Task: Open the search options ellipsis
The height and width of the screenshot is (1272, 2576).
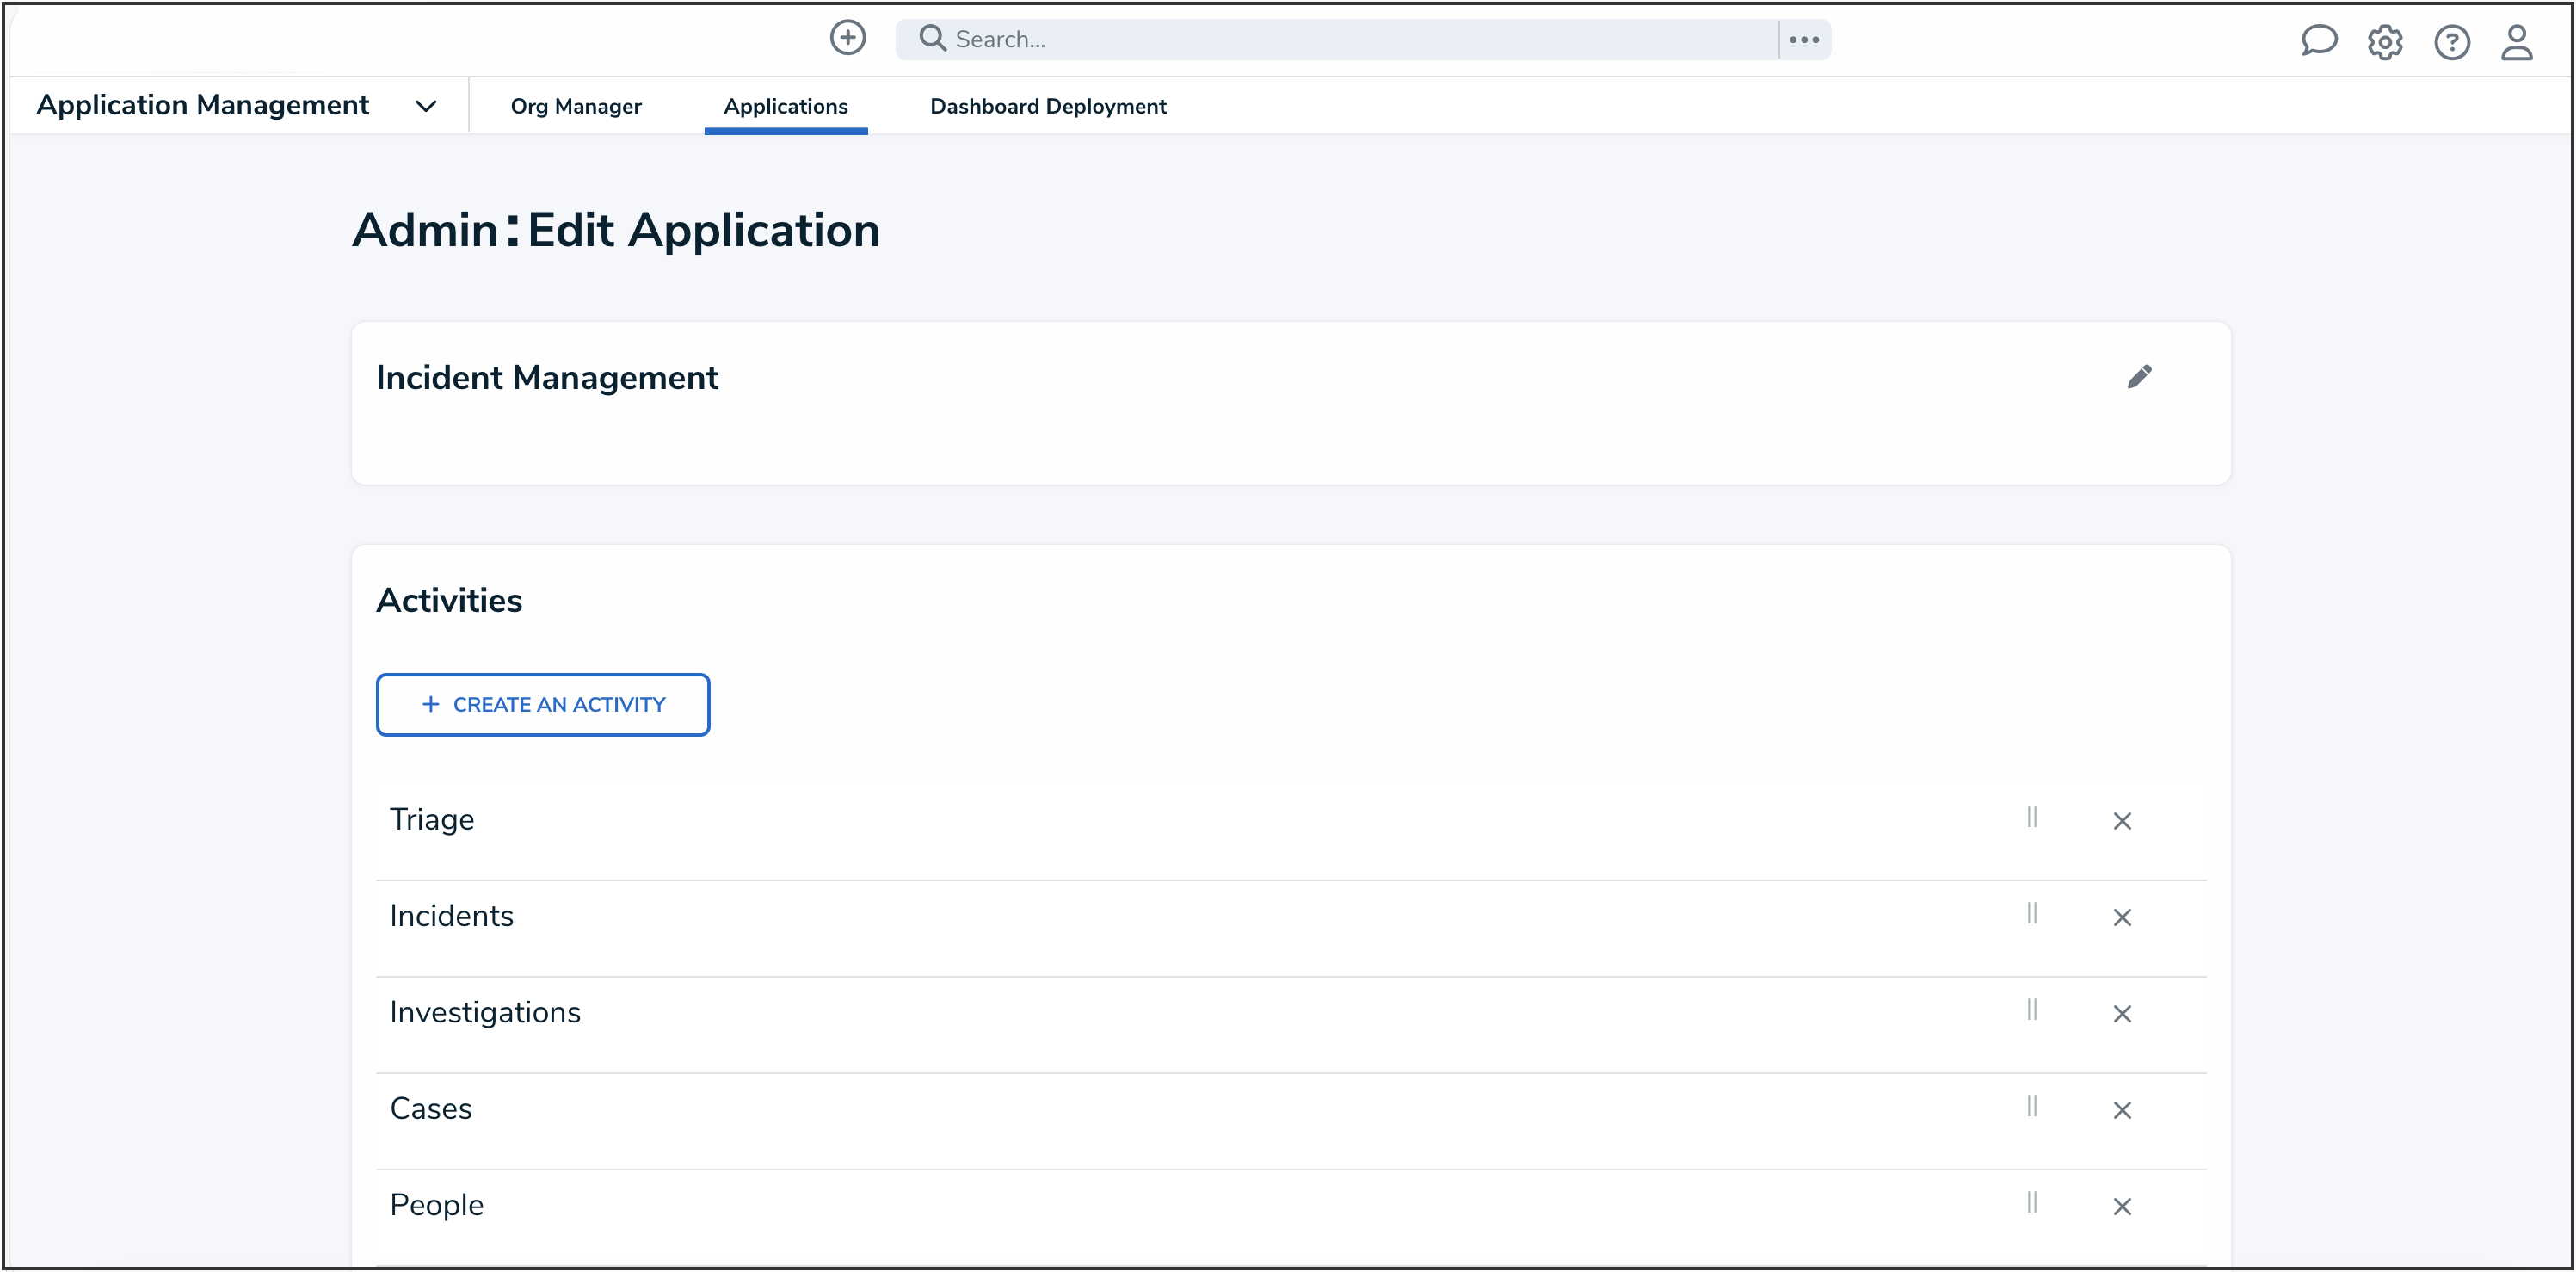Action: [x=1804, y=39]
